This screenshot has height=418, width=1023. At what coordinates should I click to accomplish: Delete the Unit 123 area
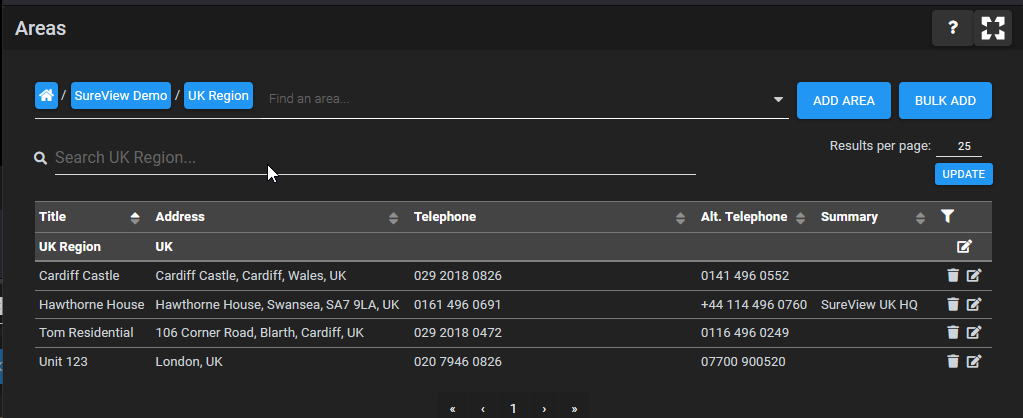(x=953, y=361)
